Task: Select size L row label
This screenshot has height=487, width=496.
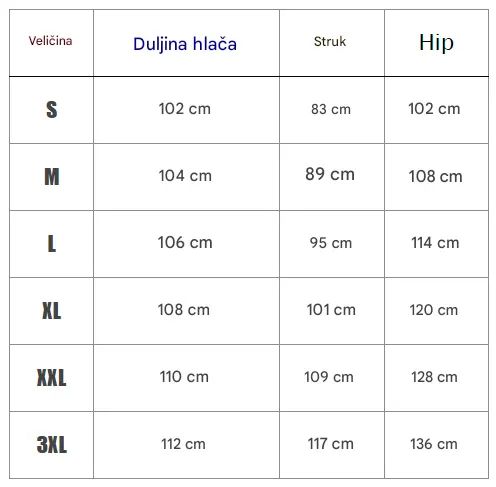Action: pos(52,244)
